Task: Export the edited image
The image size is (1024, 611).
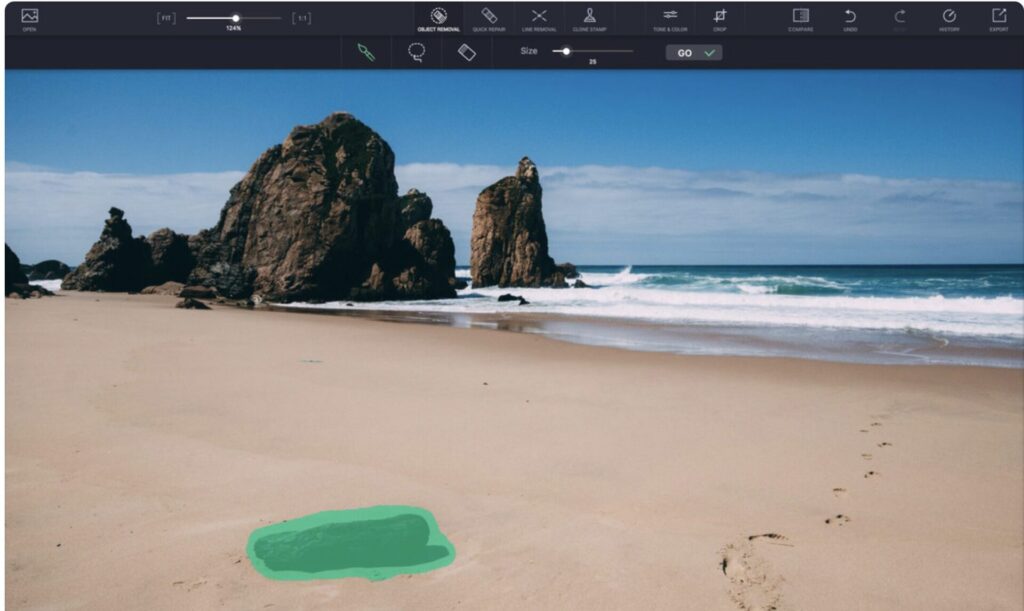Action: pyautogui.click(x=998, y=18)
